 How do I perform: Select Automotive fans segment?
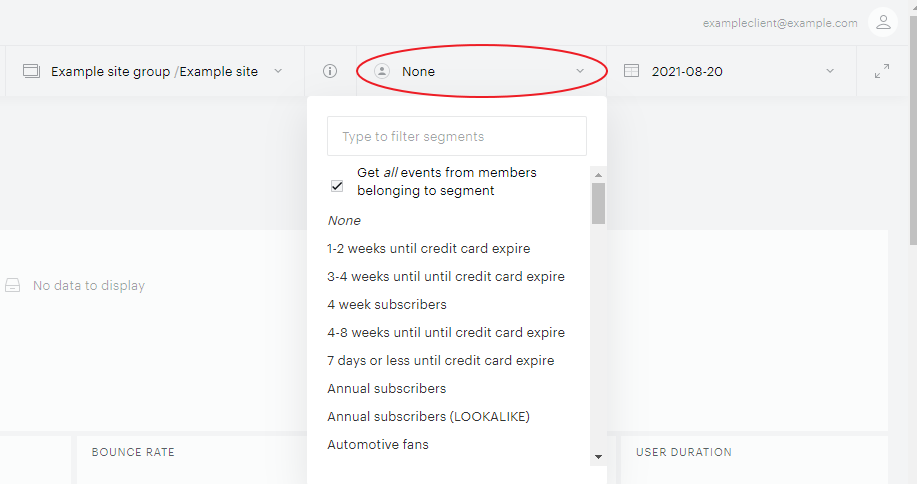pos(378,445)
